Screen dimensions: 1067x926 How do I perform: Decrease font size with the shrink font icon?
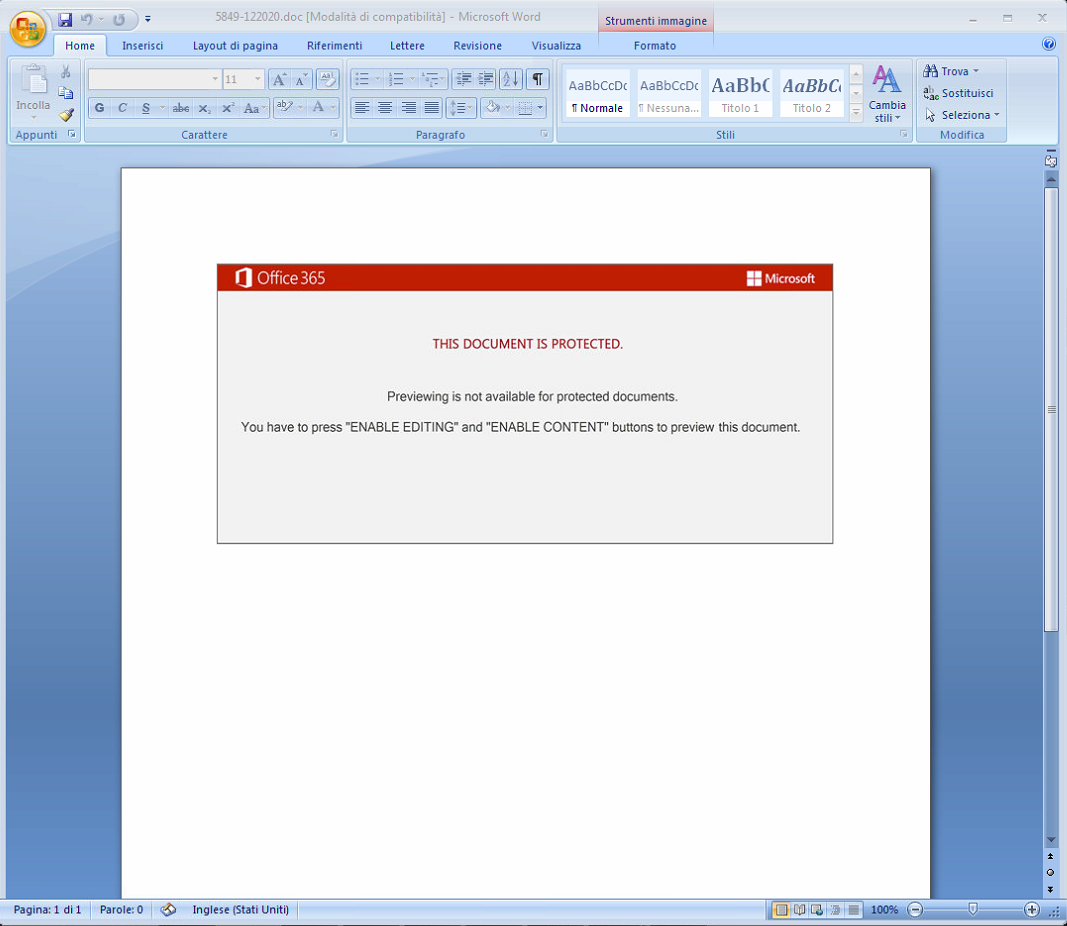tap(301, 80)
